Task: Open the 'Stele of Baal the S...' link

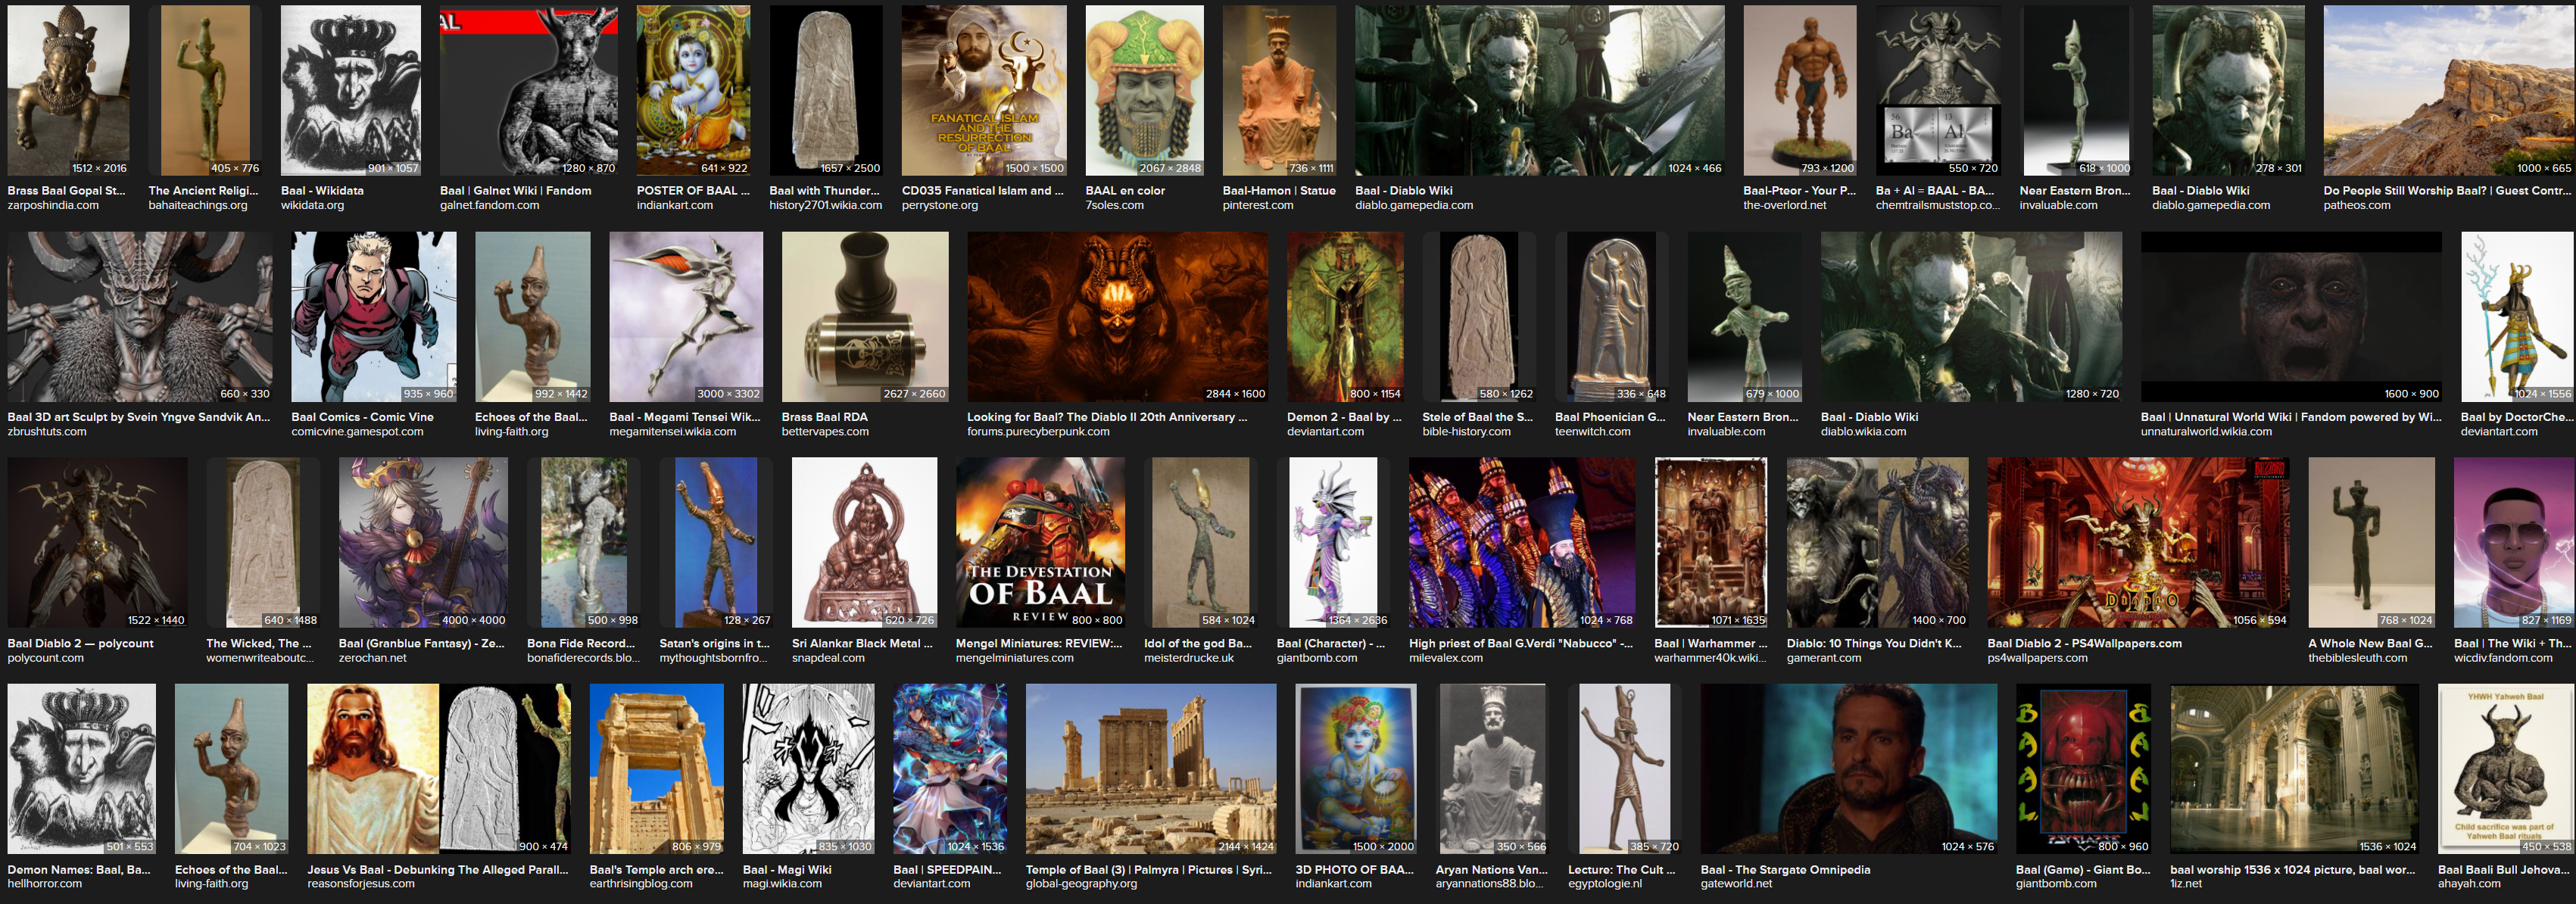Action: coord(1478,417)
